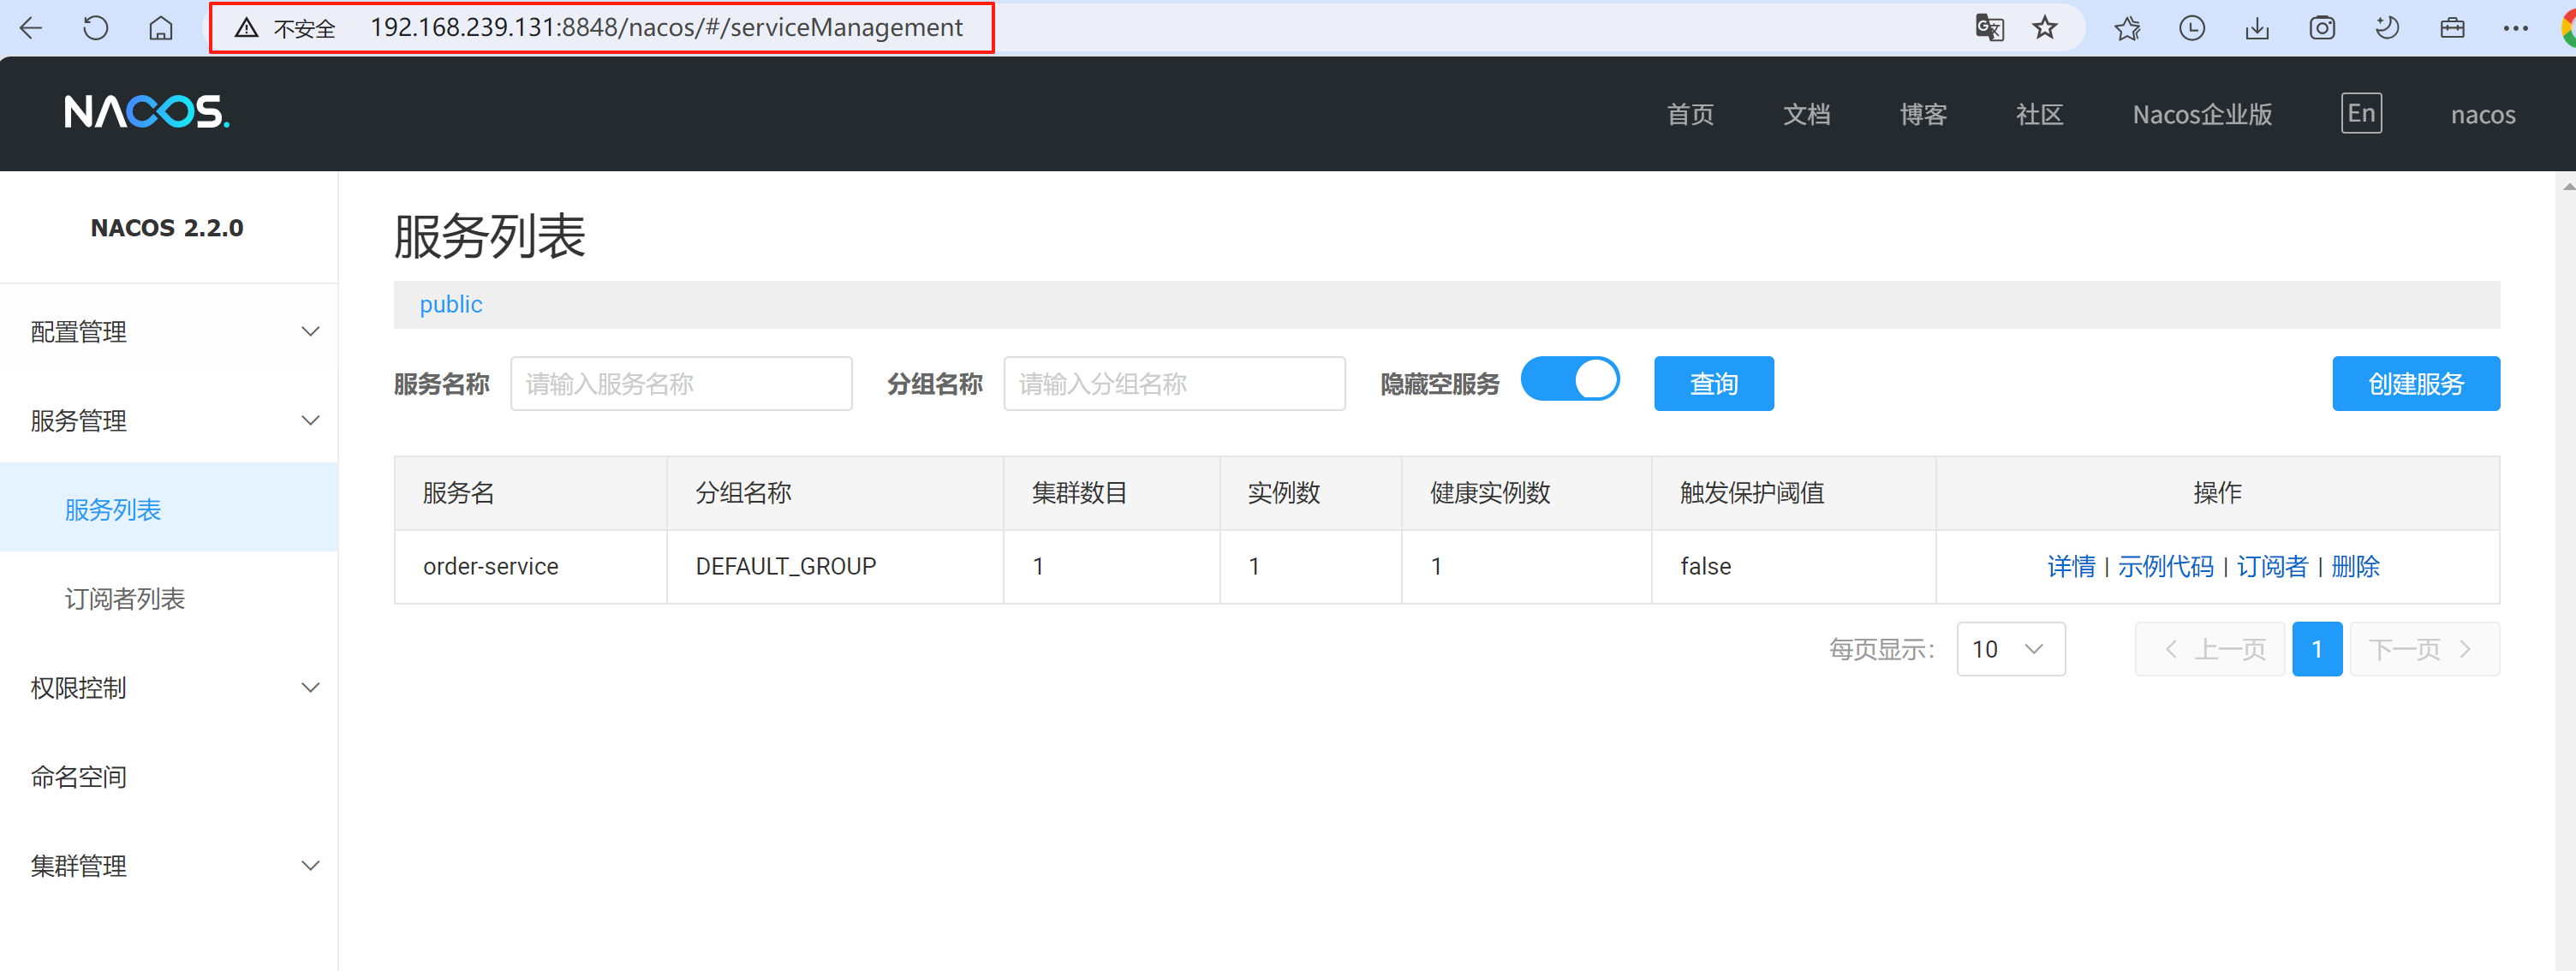Image resolution: width=2576 pixels, height=971 pixels.
Task: Select 订阅者列表 in the sidebar
Action: 125,599
